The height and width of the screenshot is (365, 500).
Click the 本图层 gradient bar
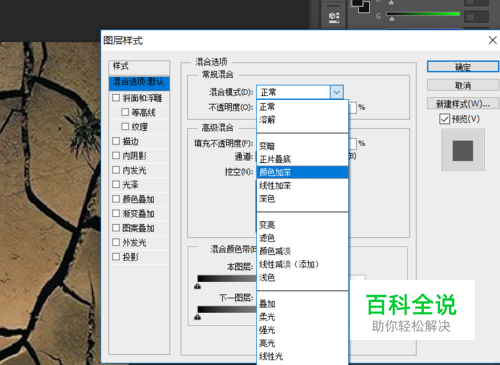227,279
